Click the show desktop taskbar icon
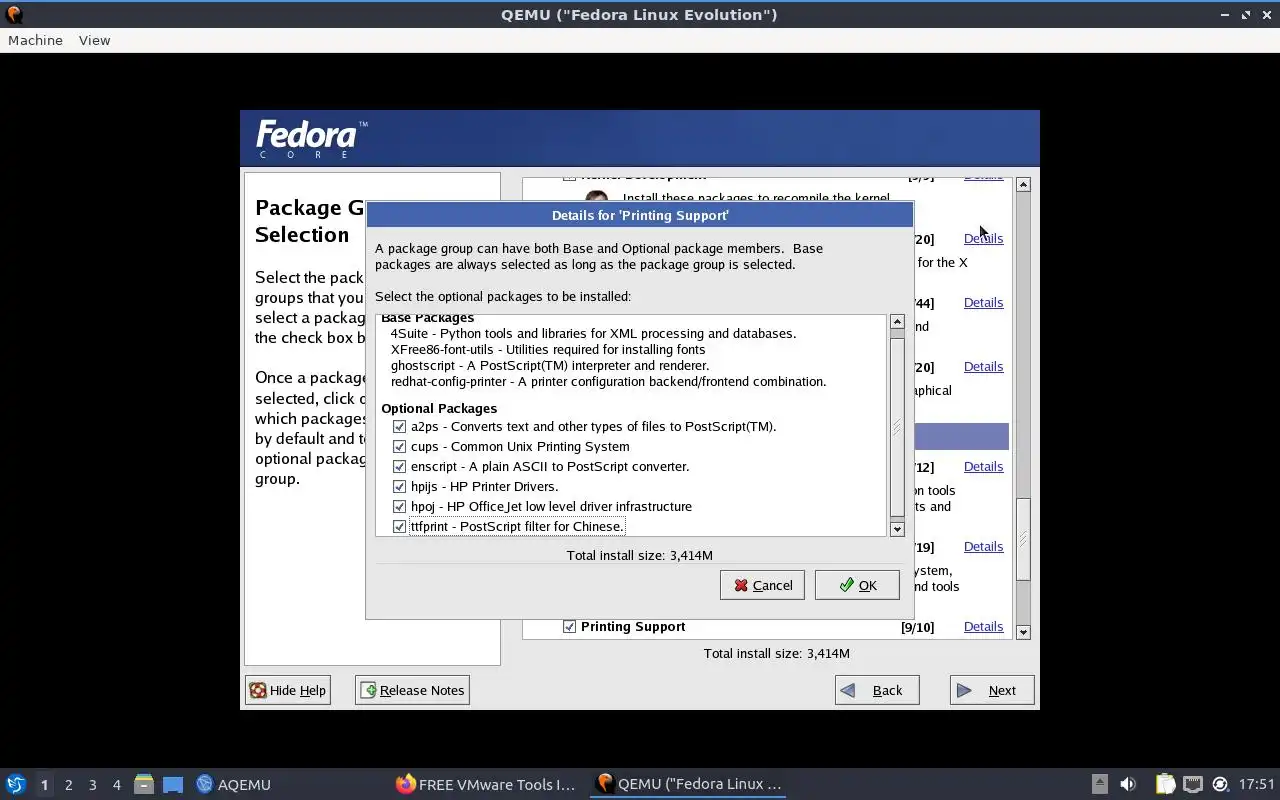The width and height of the screenshot is (1280, 800). pos(173,784)
